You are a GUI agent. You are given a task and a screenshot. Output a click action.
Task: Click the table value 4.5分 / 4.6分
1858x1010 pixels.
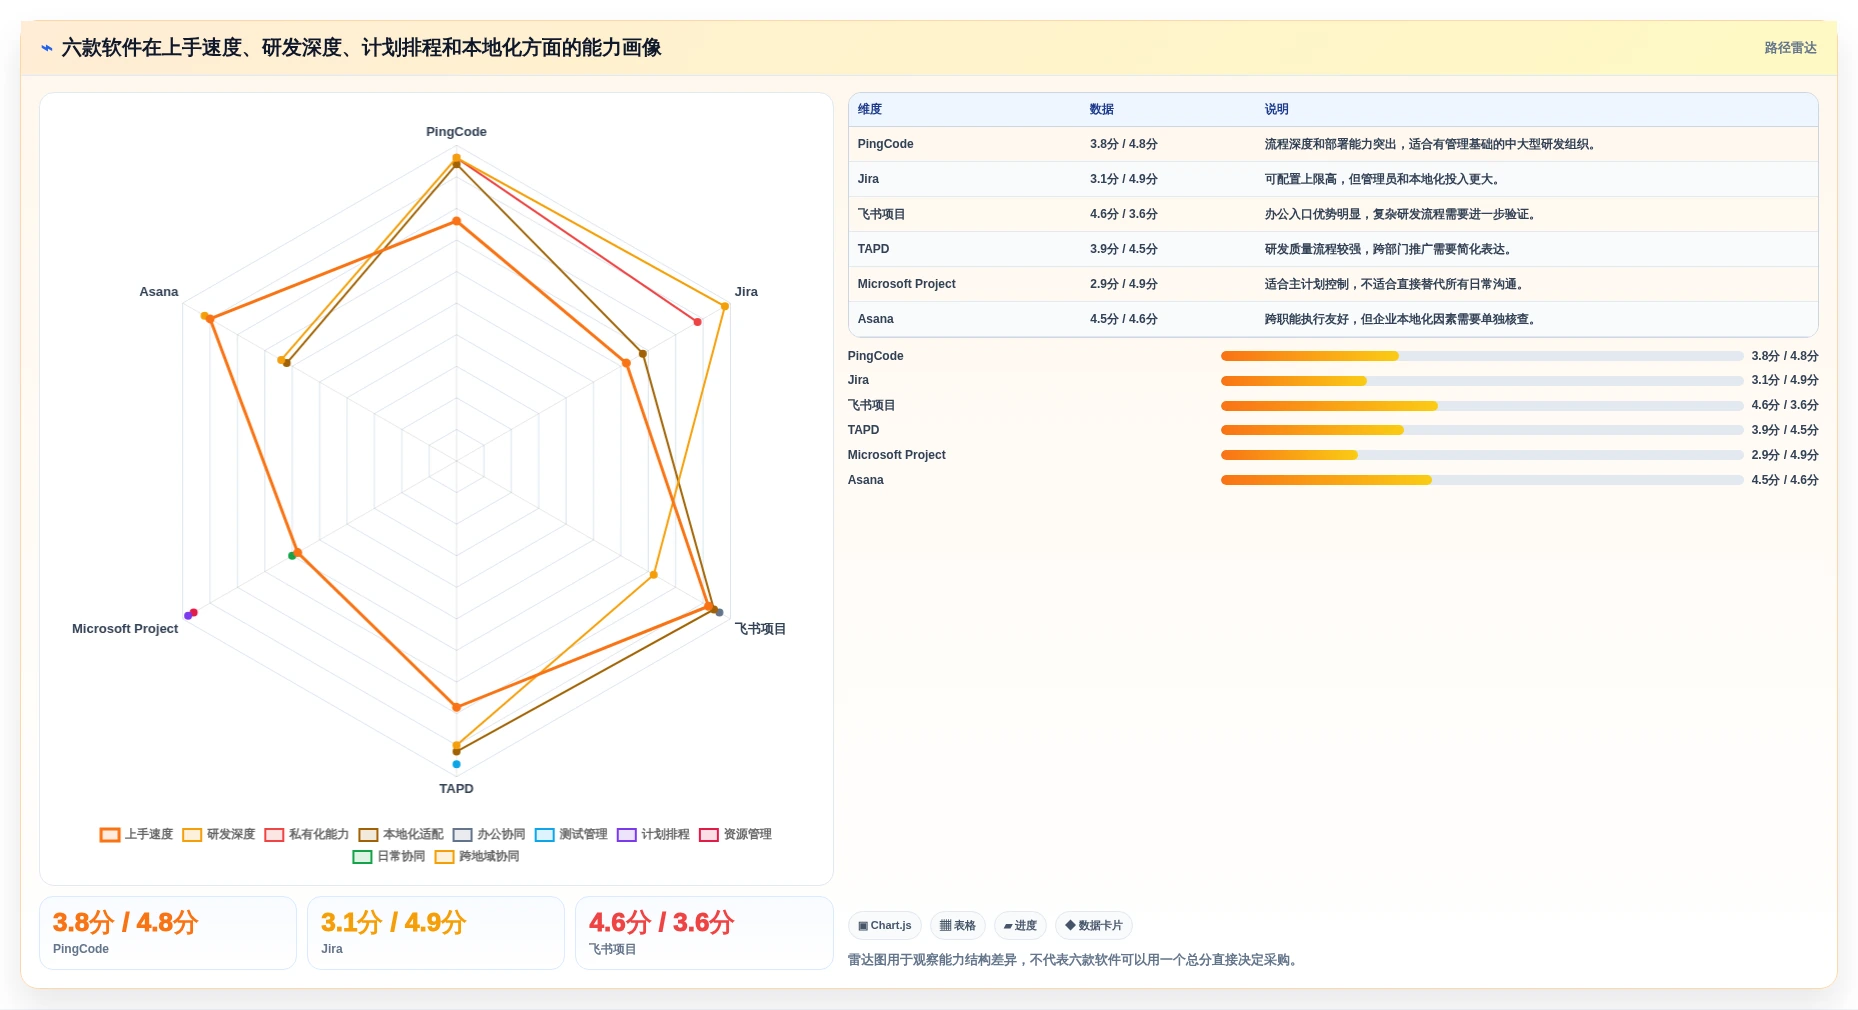[x=1124, y=319]
